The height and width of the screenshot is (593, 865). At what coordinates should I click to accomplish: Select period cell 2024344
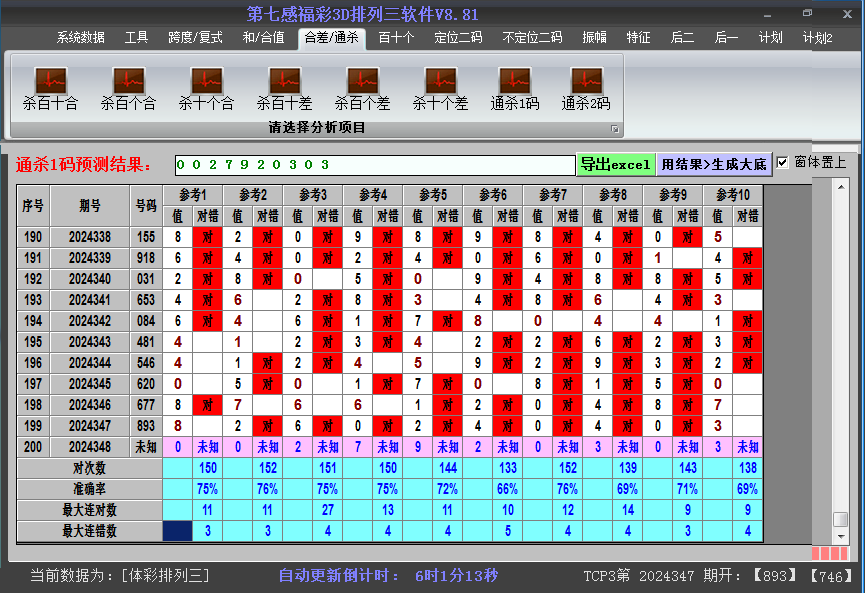coord(90,363)
